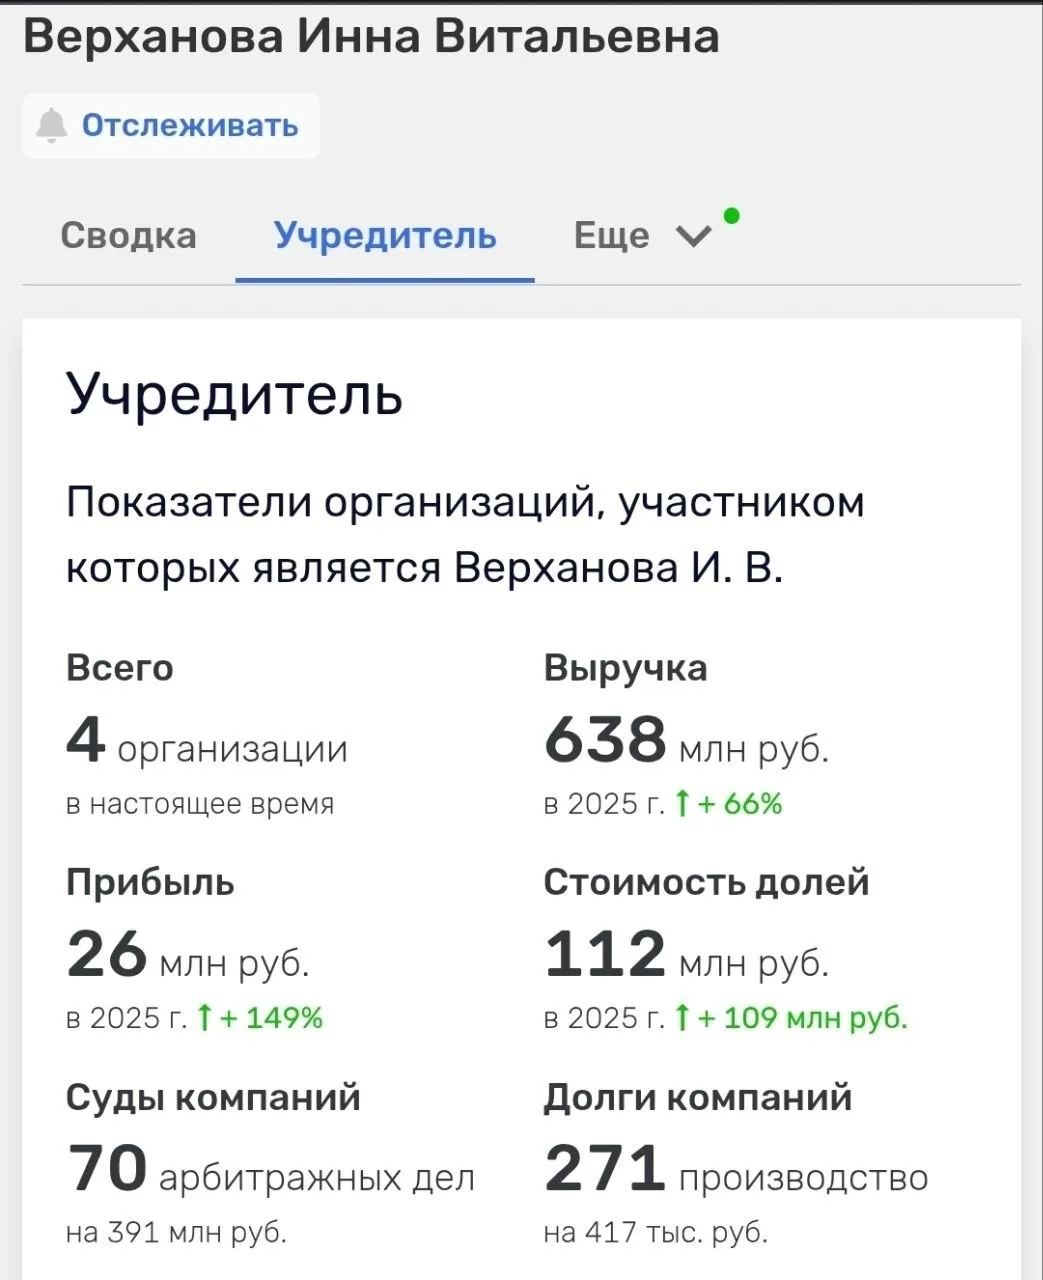Click the bell icon next to Отслеживать

51,126
